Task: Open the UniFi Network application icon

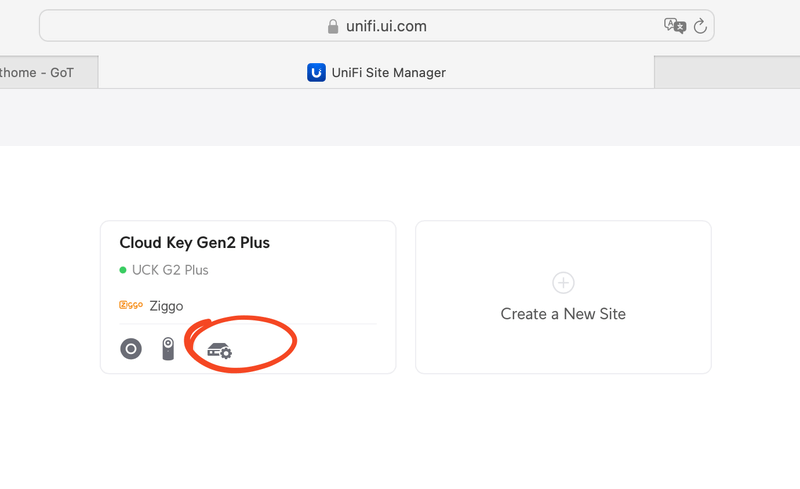Action: coord(131,349)
